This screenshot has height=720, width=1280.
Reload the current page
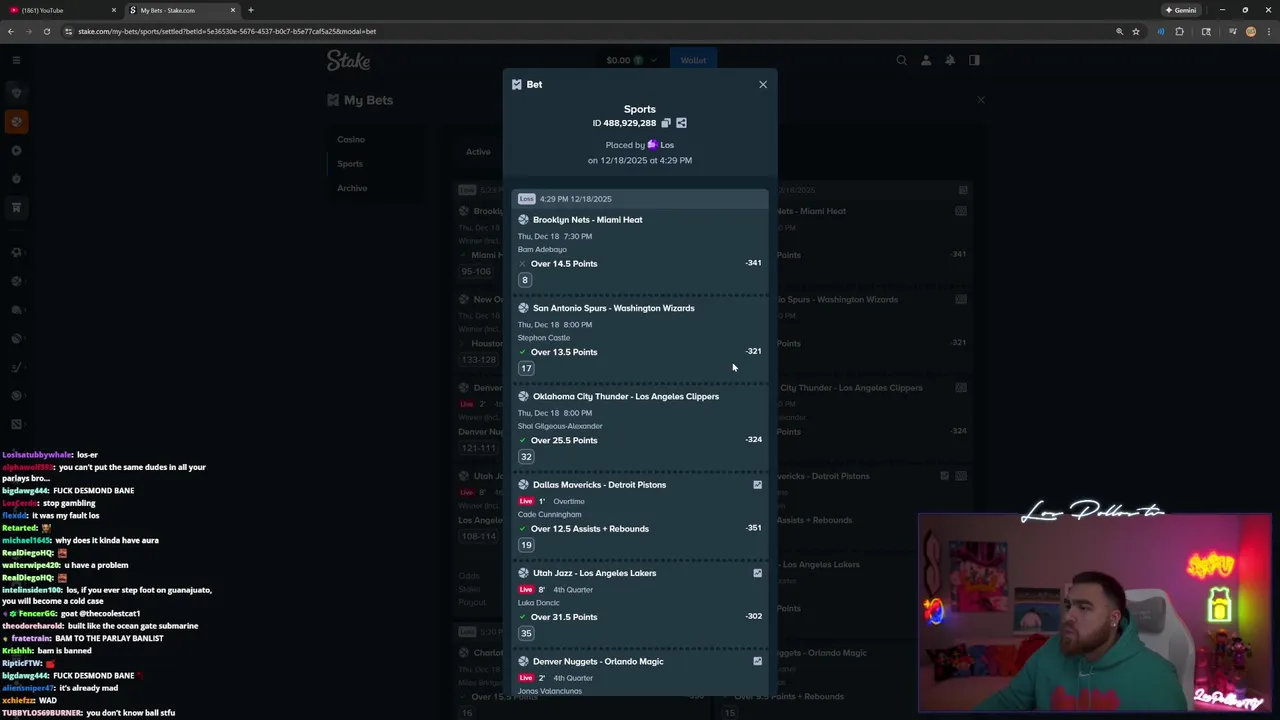point(49,31)
